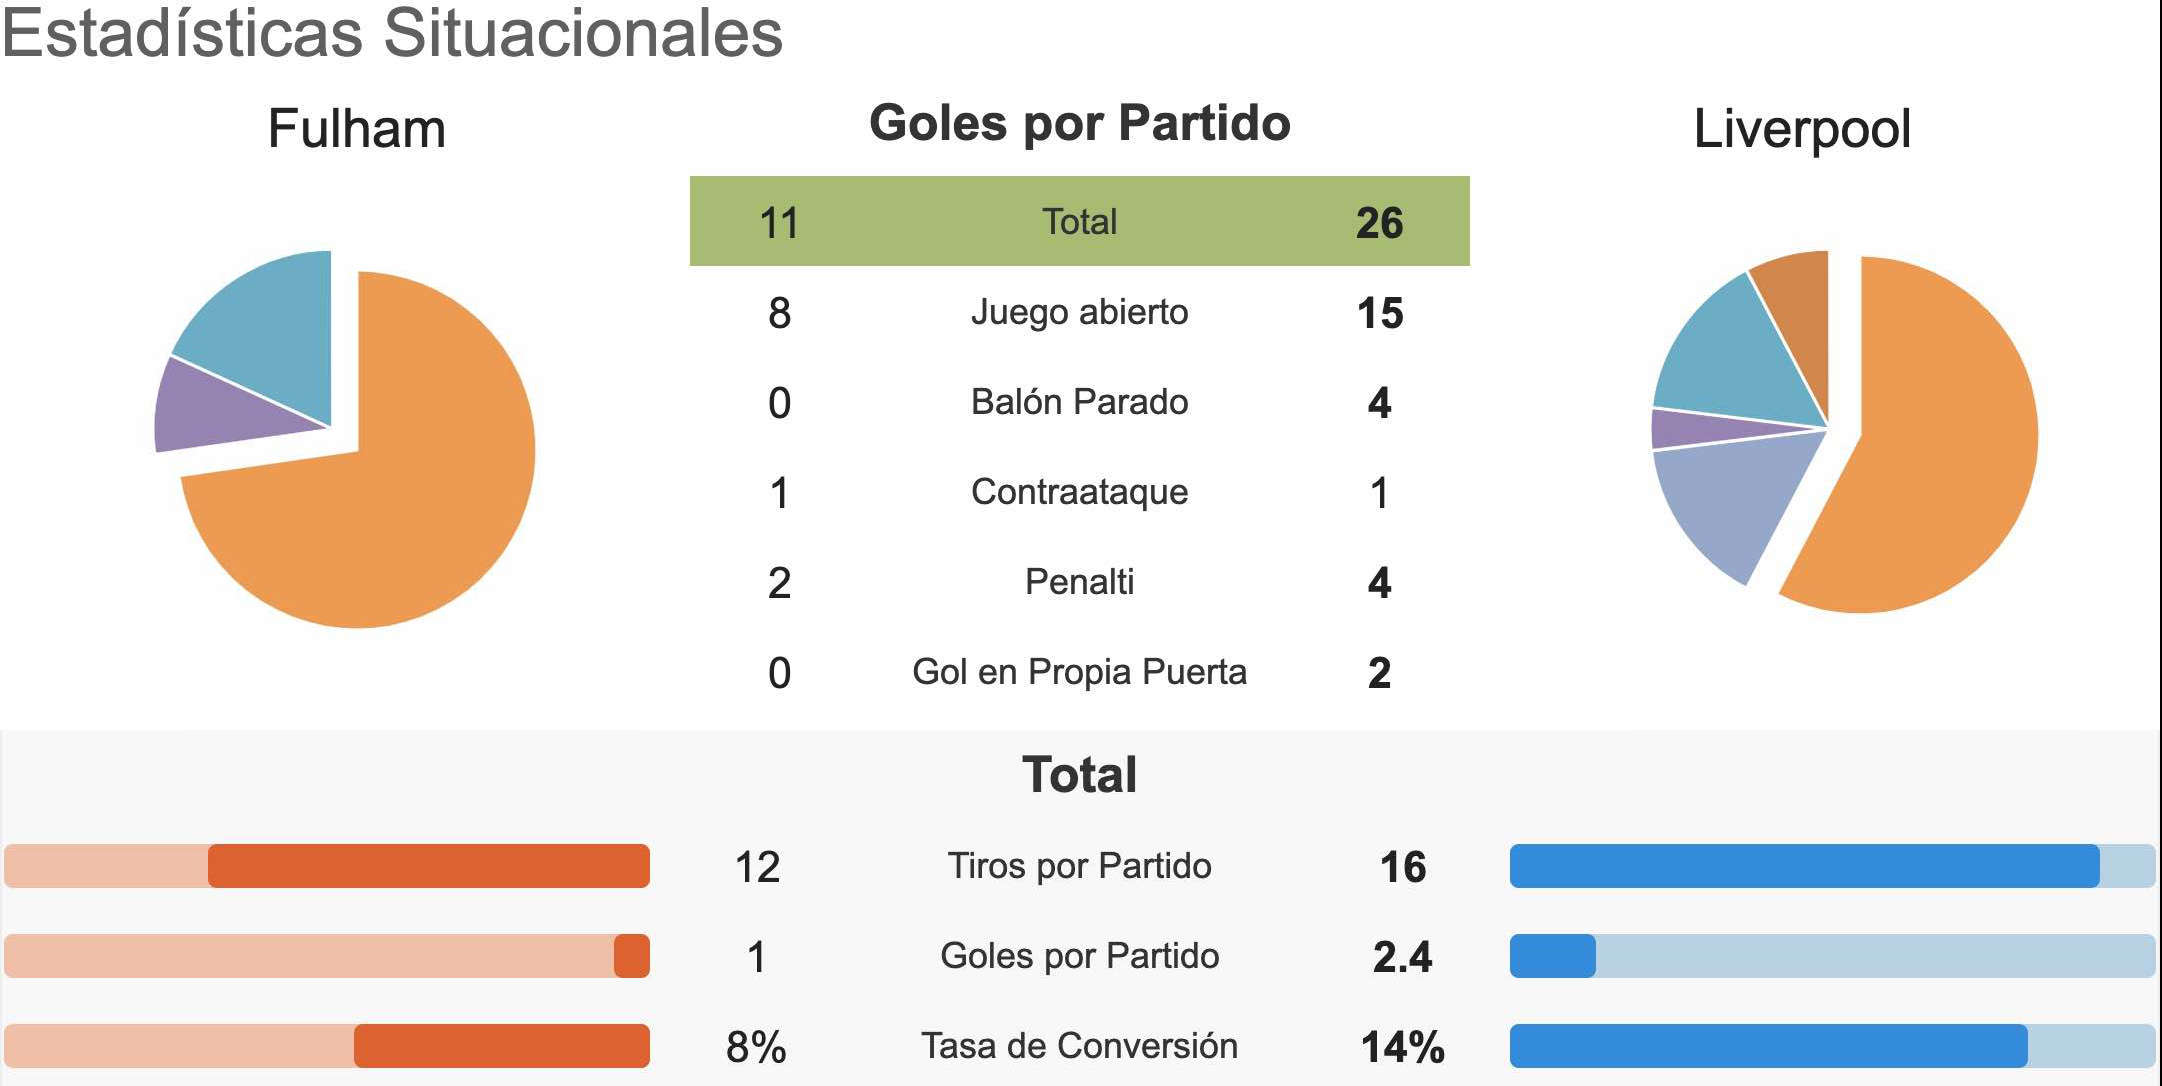Click the teal slice in Liverpool's pie chart
This screenshot has height=1086, width=2162.
tap(1735, 360)
